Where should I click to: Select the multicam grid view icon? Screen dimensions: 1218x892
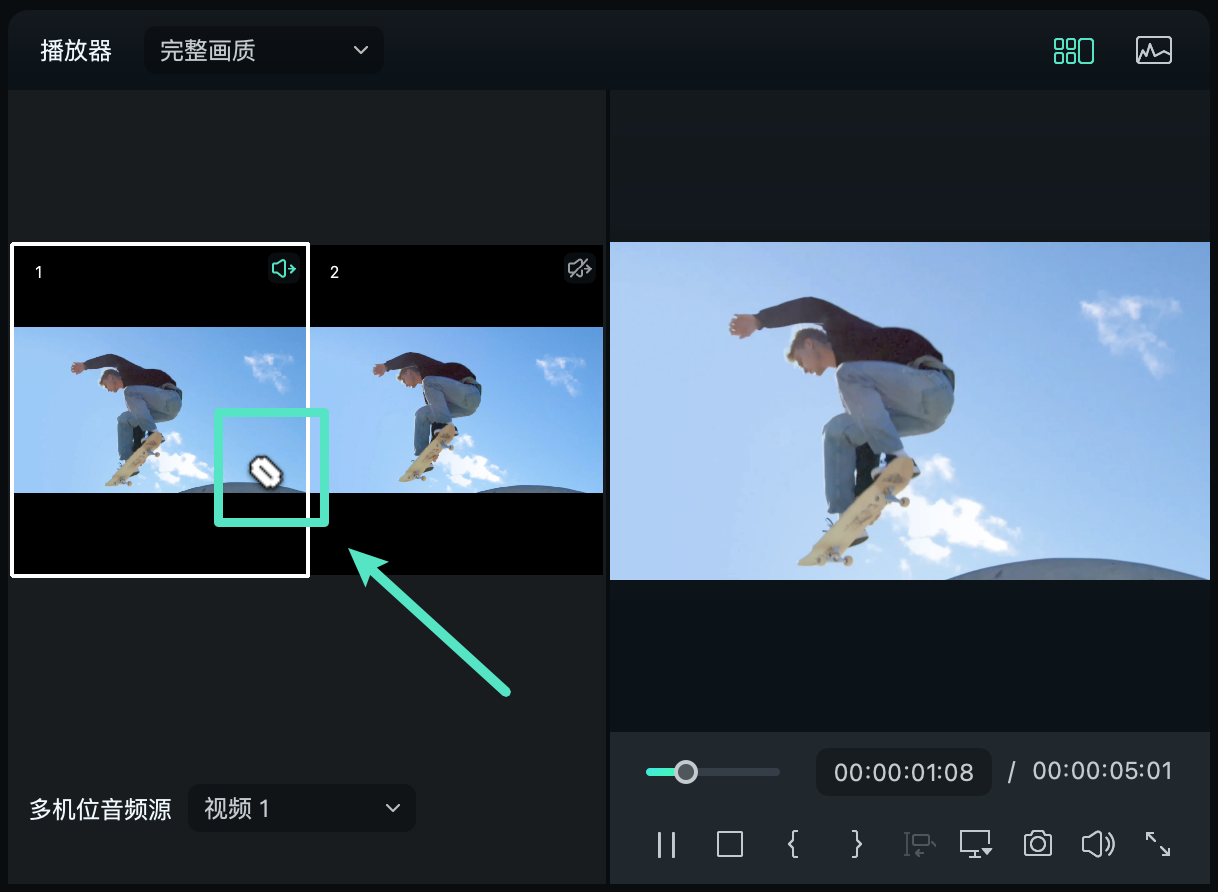pyautogui.click(x=1073, y=49)
